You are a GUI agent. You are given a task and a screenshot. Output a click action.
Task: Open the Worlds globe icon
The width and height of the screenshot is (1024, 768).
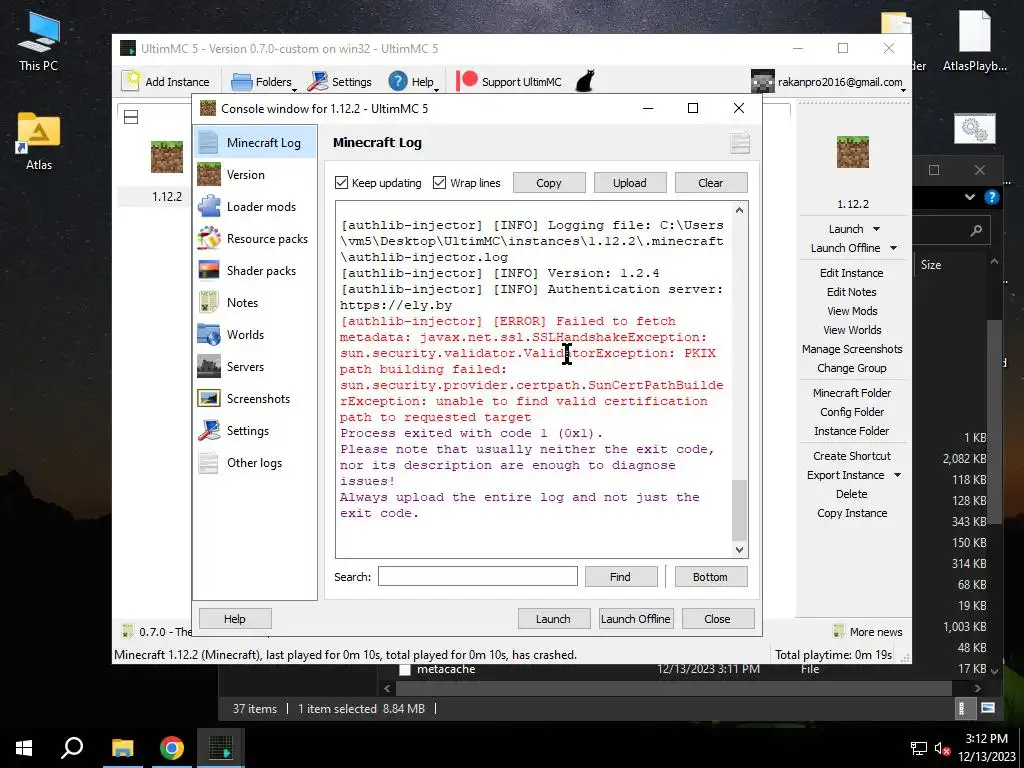tap(209, 334)
